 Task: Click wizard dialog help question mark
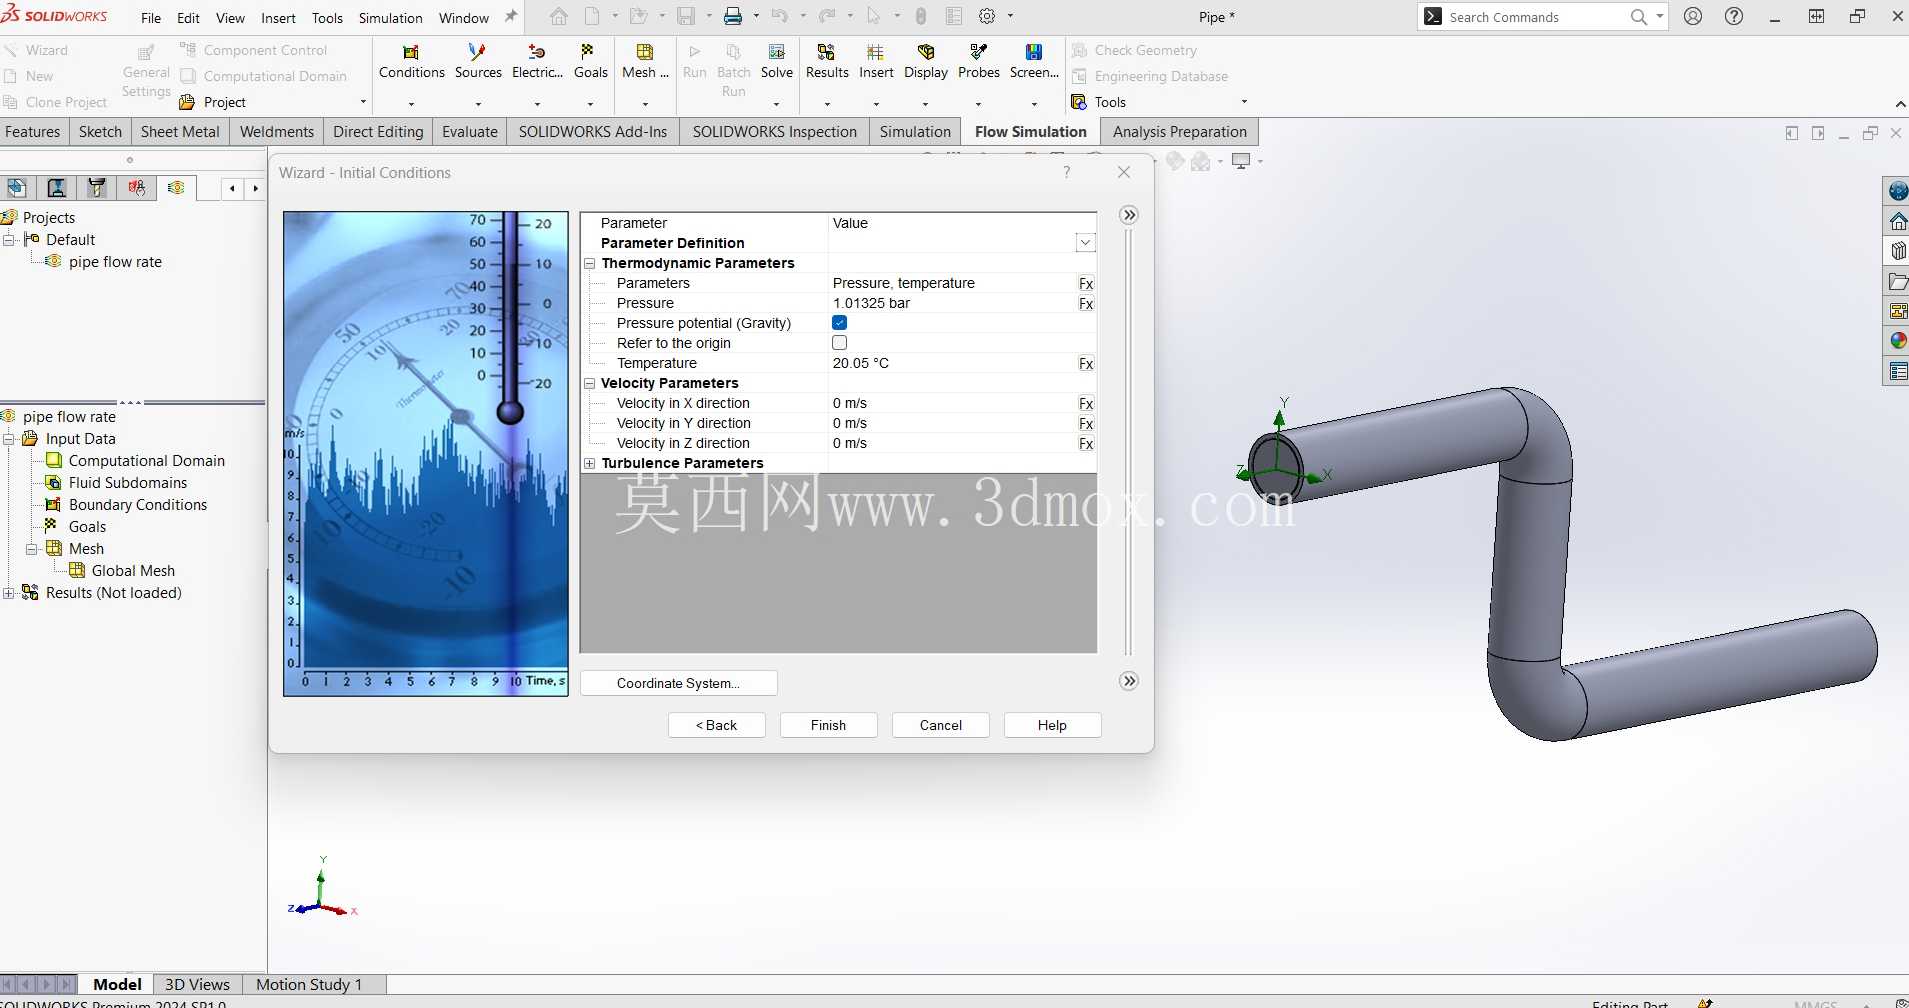pos(1067,172)
